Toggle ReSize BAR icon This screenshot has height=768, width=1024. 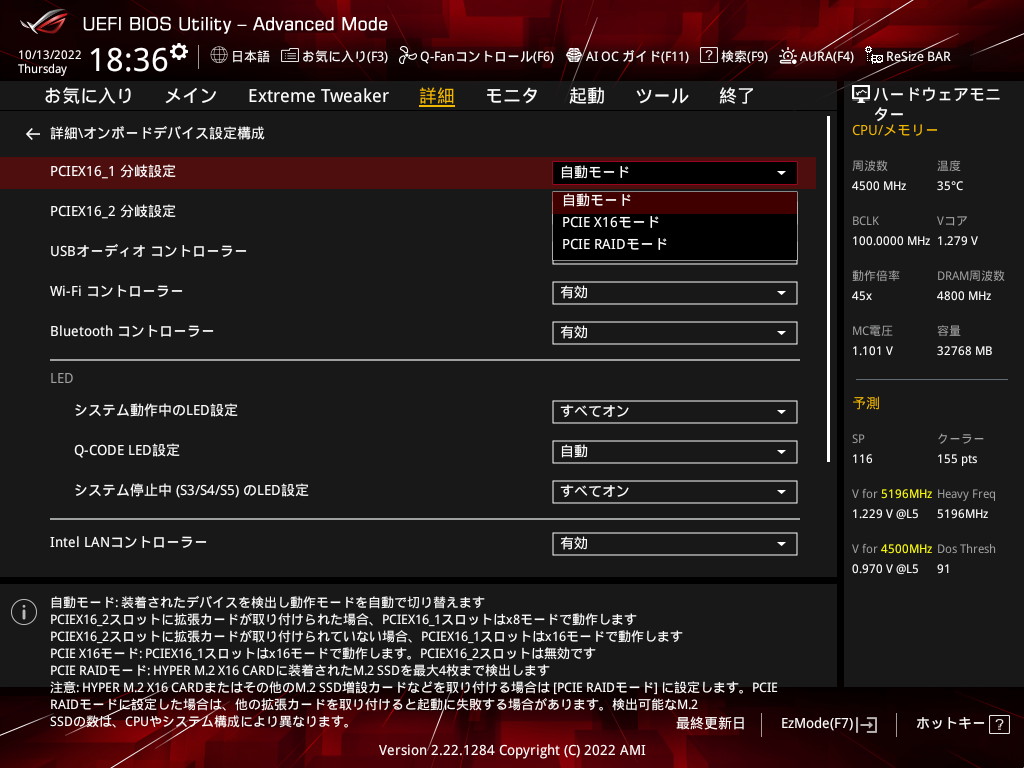pos(874,56)
